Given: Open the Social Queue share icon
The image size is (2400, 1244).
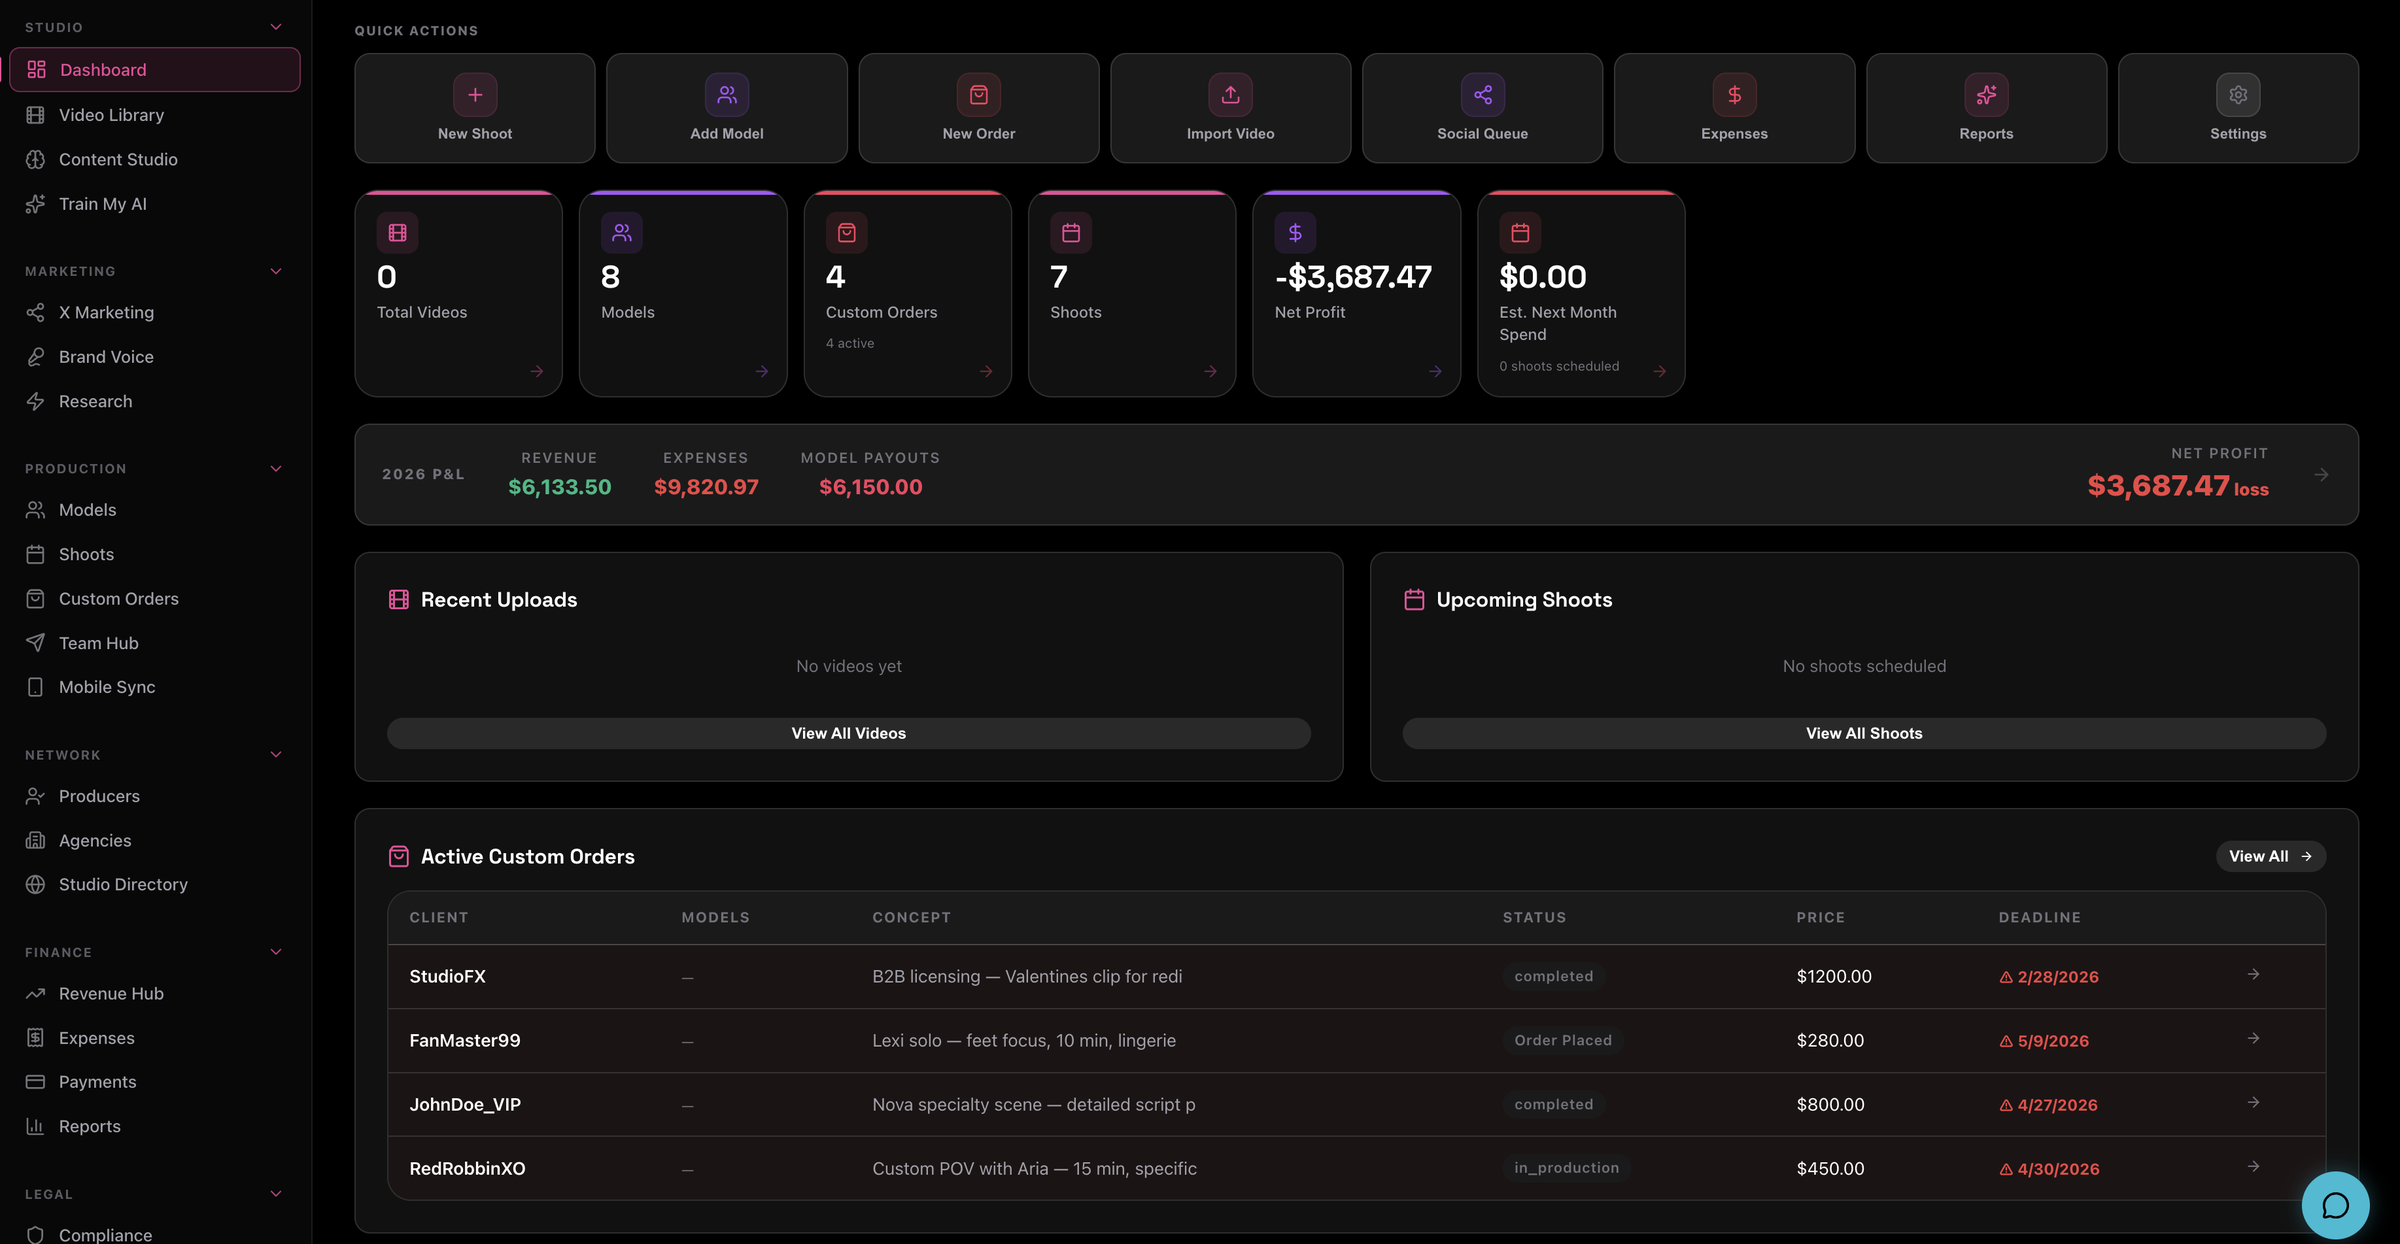Looking at the screenshot, I should [1482, 95].
